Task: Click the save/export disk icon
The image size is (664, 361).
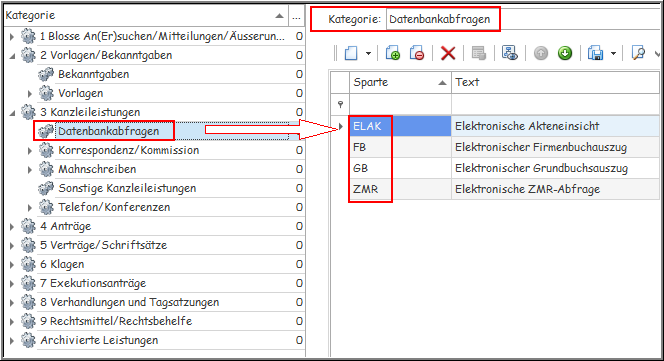Action: [x=595, y=53]
